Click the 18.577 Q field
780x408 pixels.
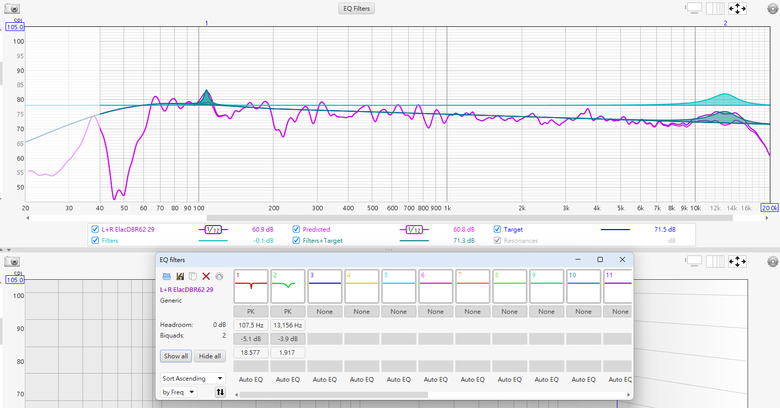click(x=251, y=352)
